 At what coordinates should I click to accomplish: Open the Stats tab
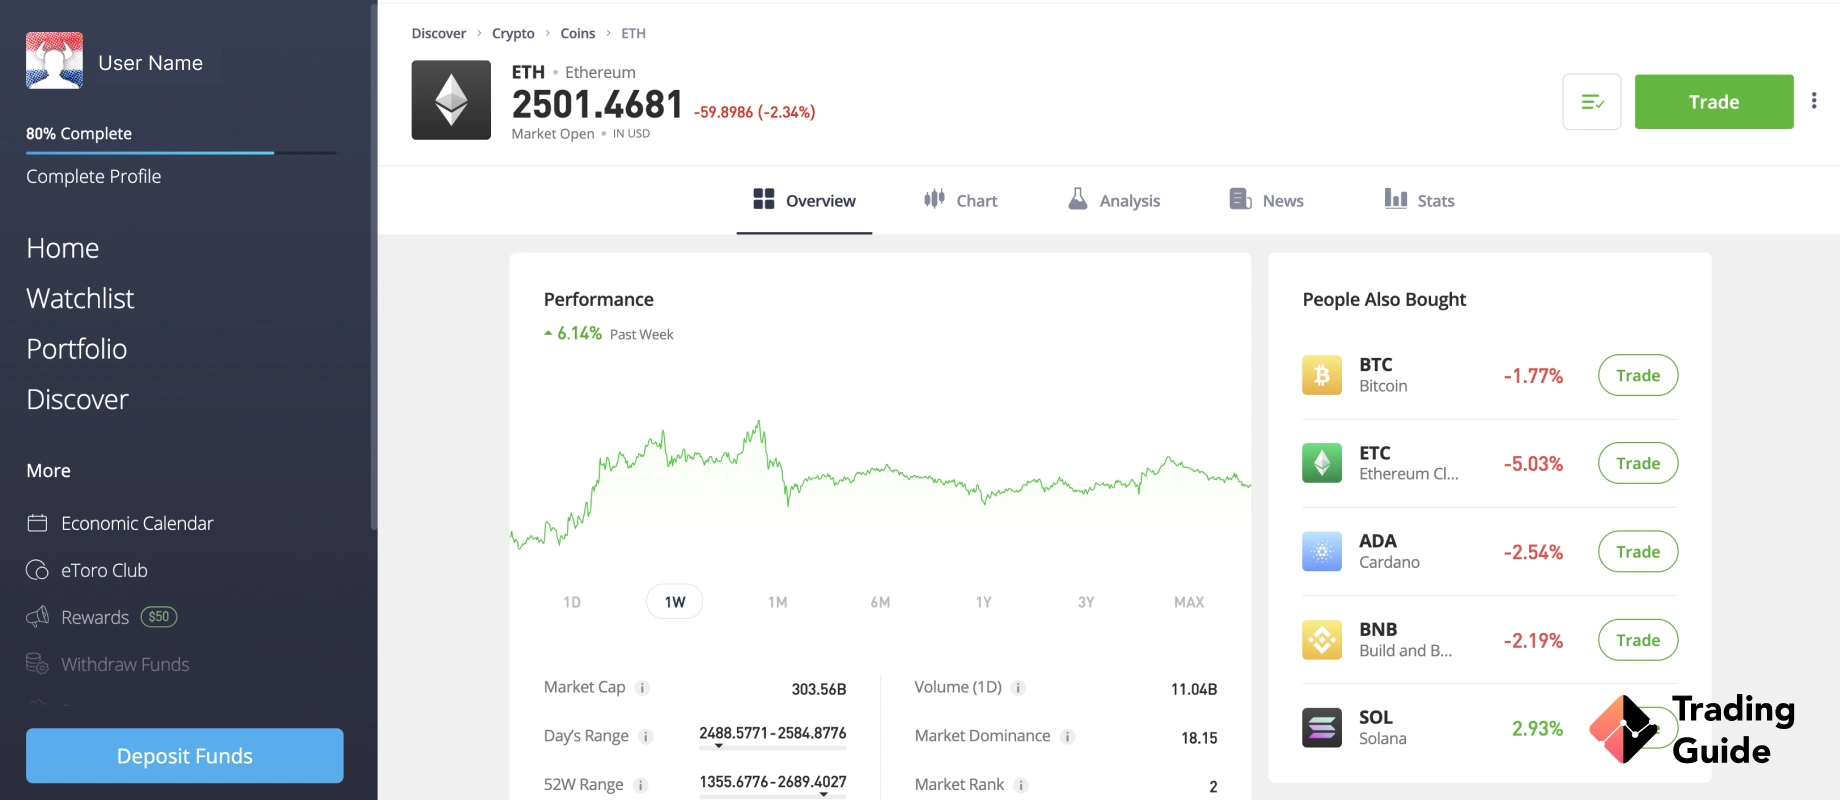[x=1419, y=201]
